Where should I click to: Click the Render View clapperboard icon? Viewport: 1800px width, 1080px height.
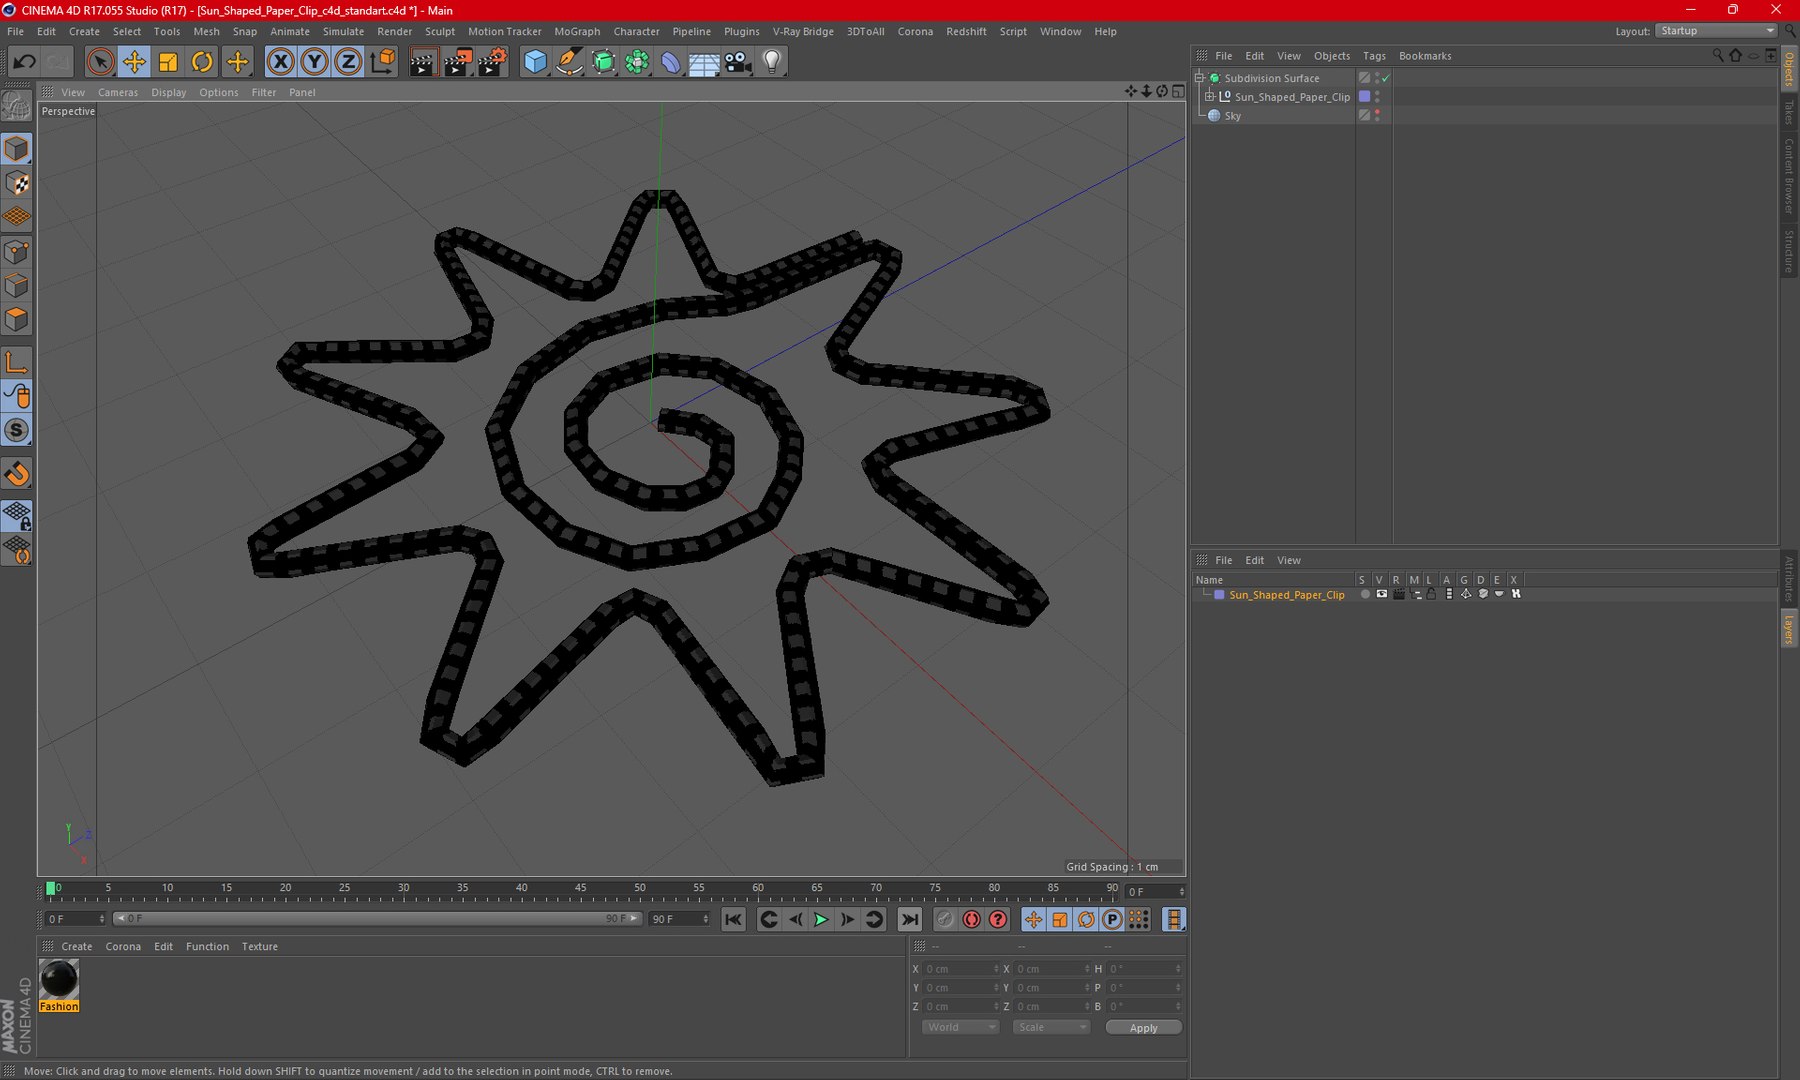(422, 62)
